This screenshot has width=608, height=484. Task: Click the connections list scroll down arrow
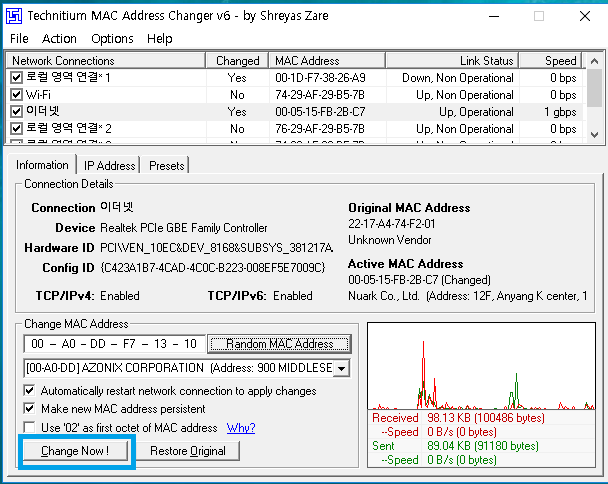594,135
